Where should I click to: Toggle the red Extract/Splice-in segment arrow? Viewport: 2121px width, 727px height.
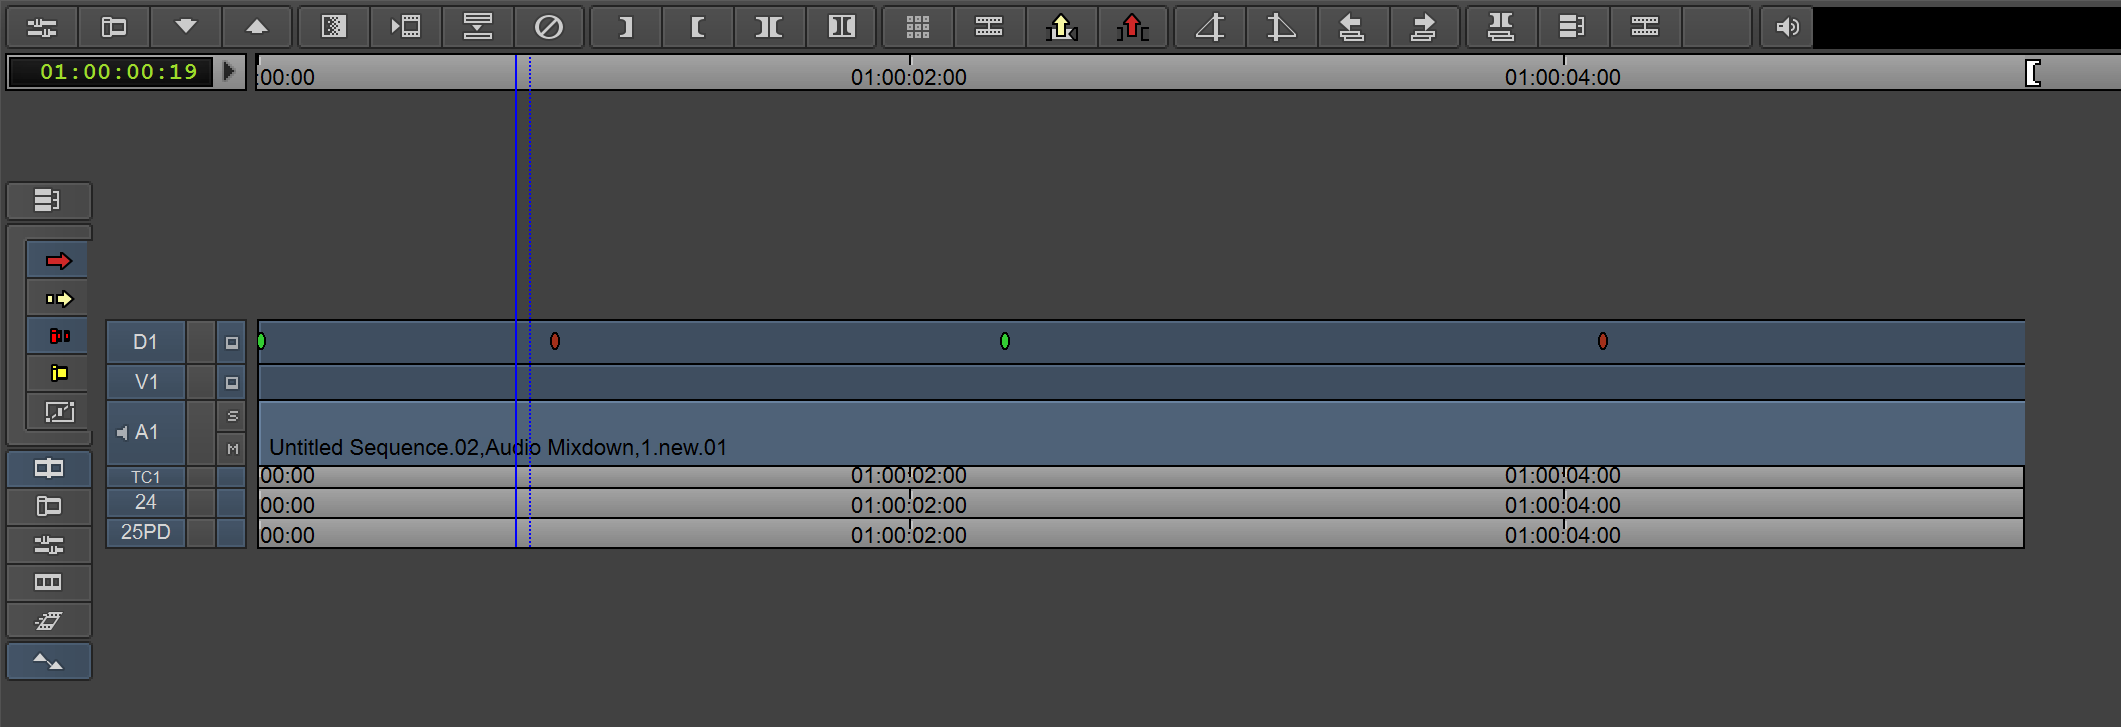click(58, 261)
